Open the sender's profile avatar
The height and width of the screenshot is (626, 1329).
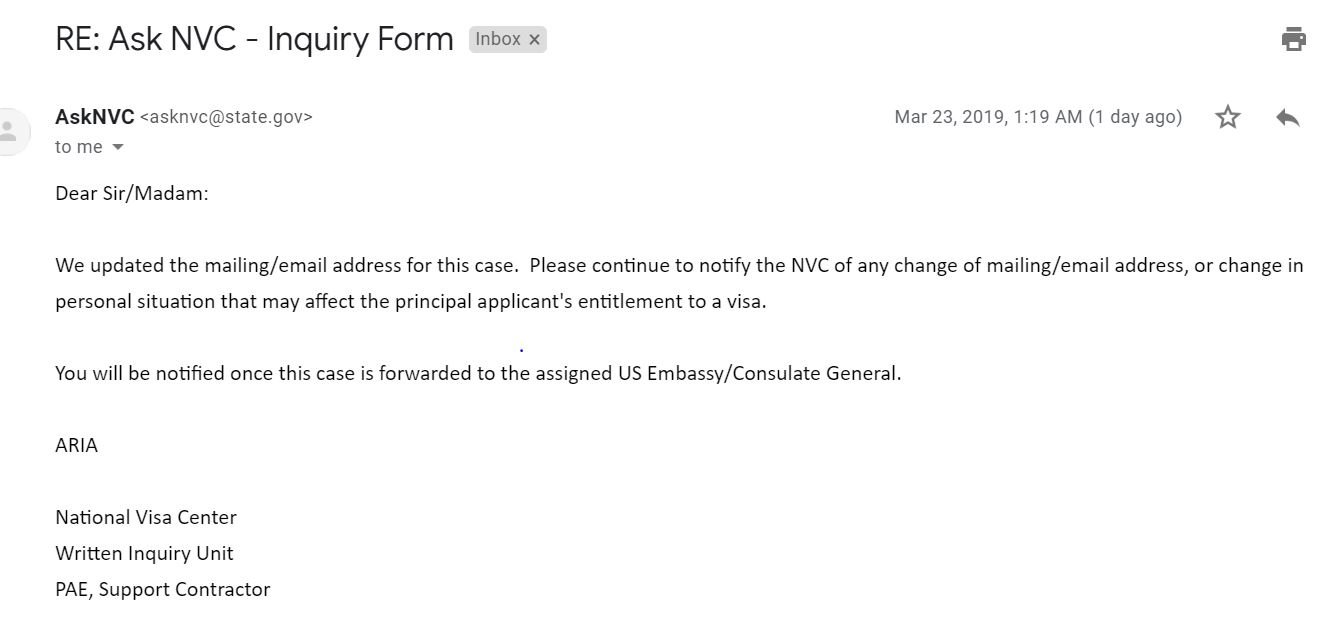[10, 131]
